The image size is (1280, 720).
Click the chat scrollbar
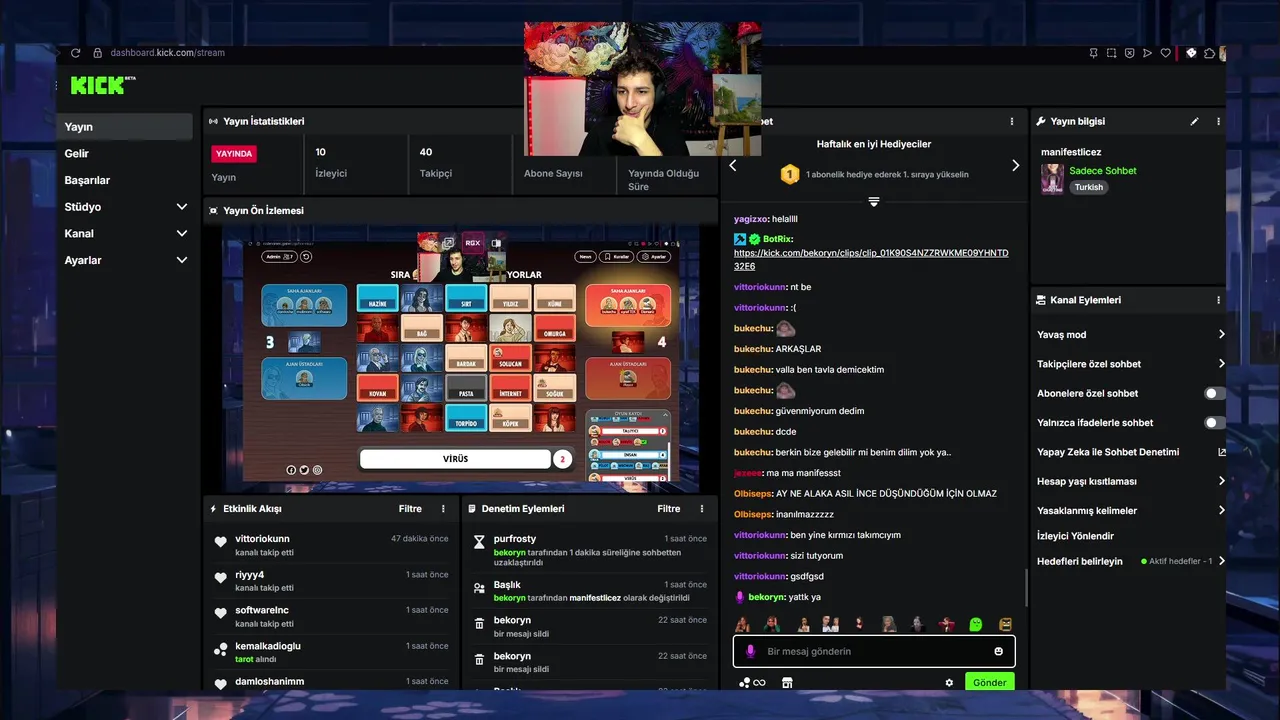point(1025,589)
